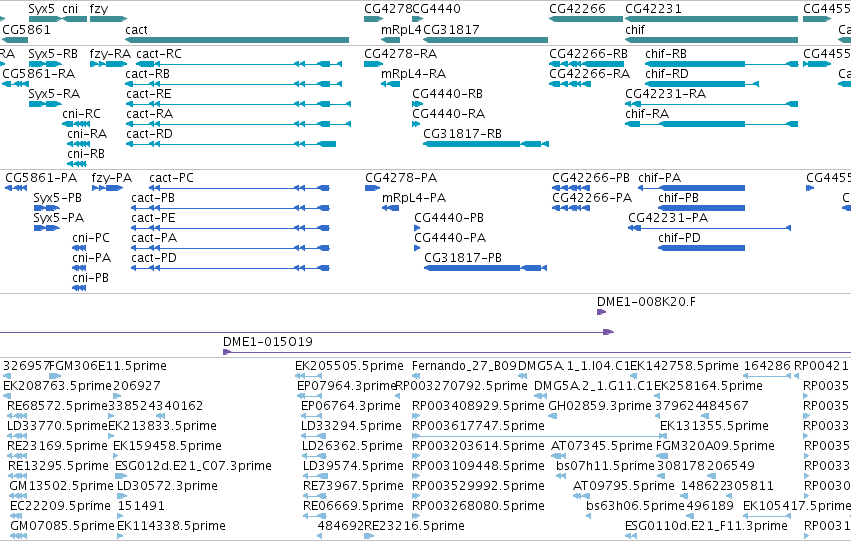The image size is (851, 541).
Task: Select EST GH02859.3prime
Action: pos(552,416)
